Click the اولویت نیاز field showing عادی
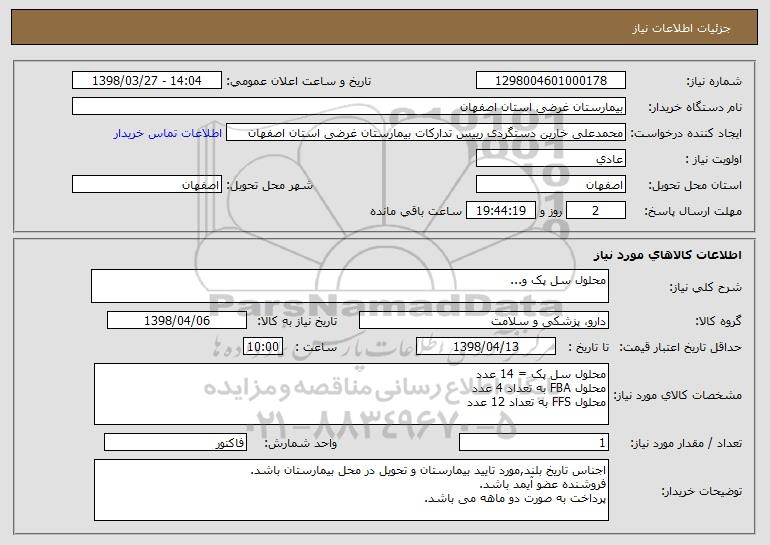 click(550, 158)
